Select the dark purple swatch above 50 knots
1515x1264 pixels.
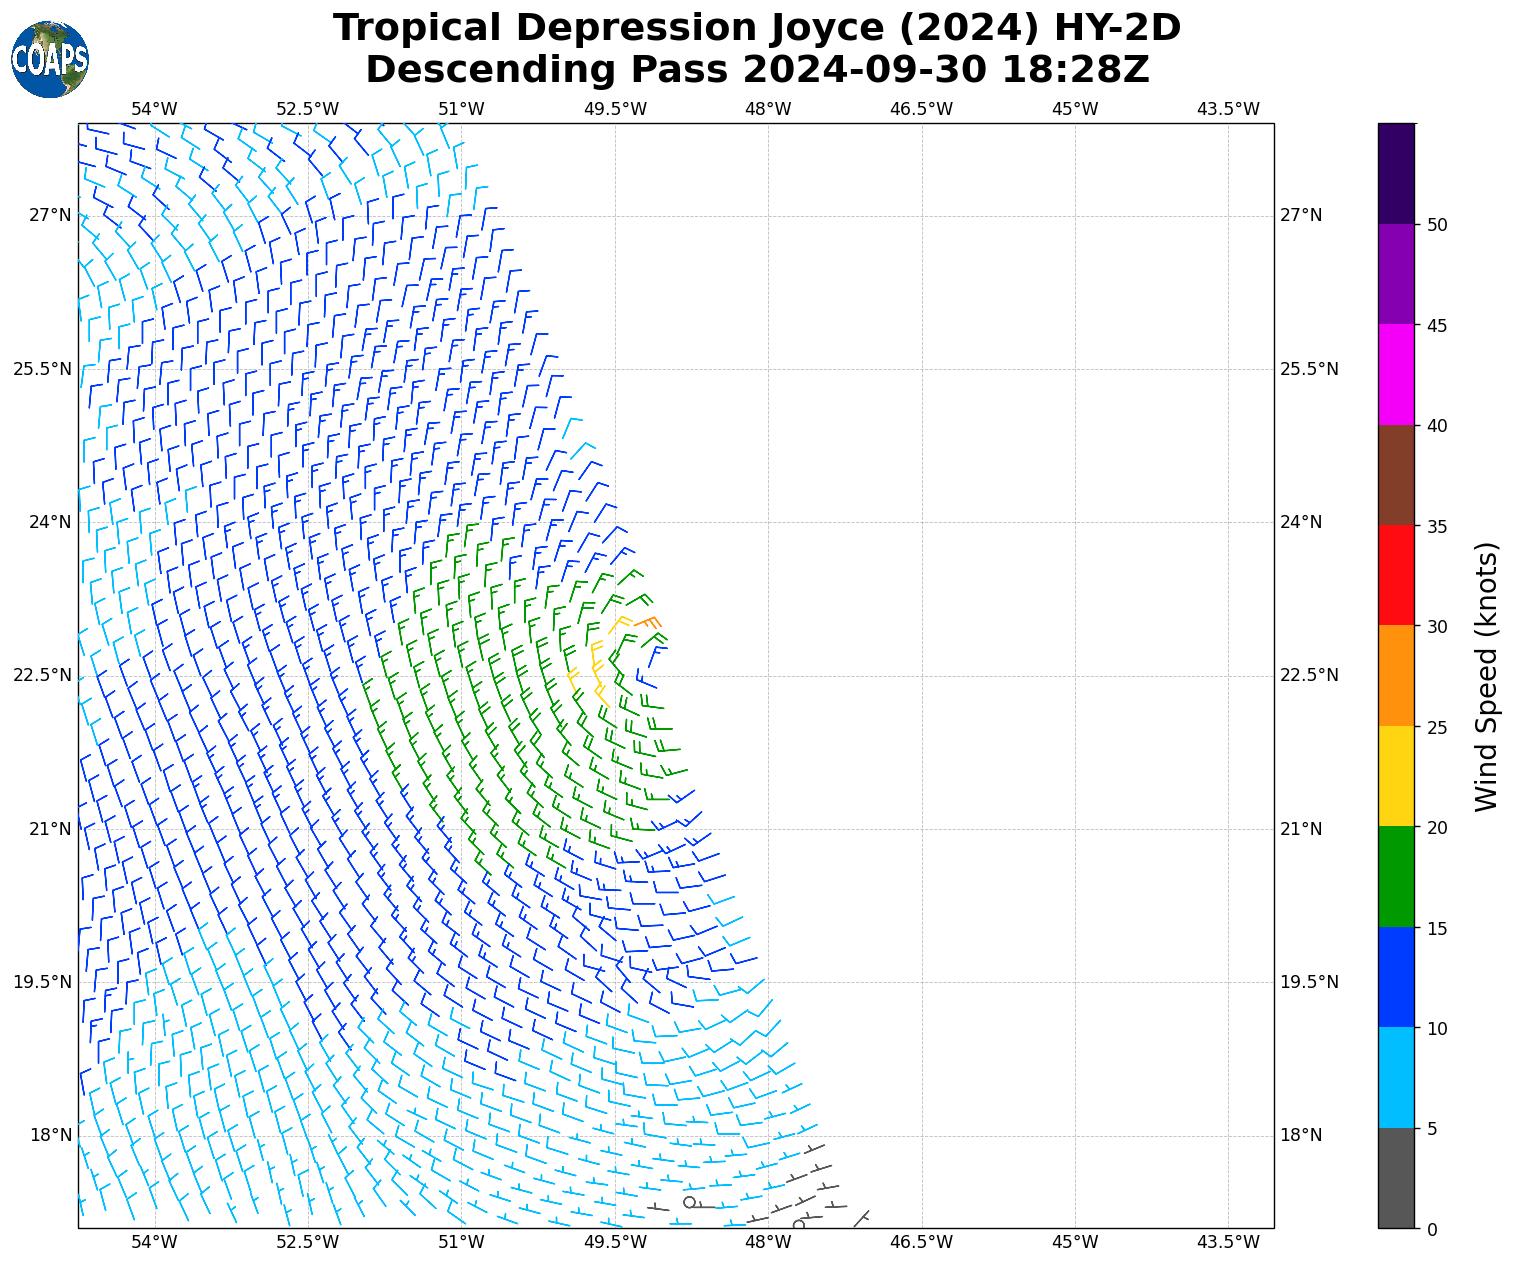(x=1395, y=173)
